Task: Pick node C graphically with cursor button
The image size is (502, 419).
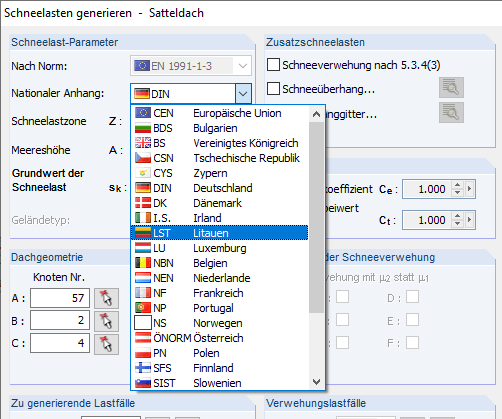Action: click(106, 344)
